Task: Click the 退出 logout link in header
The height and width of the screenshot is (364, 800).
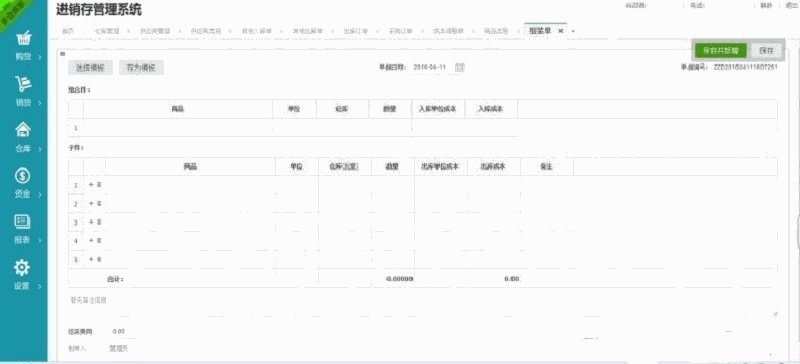Action: tap(791, 5)
